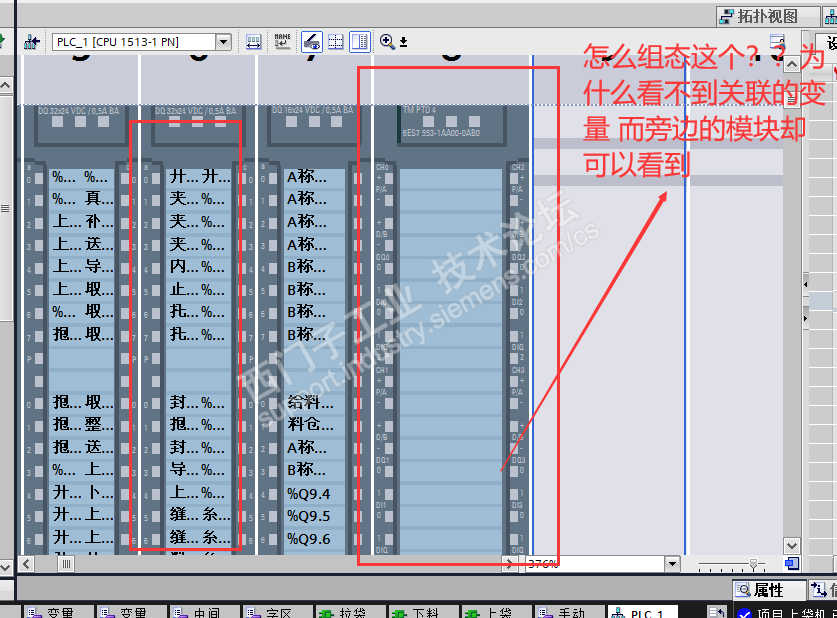
Task: Click the 止... tag label
Action: (184, 289)
